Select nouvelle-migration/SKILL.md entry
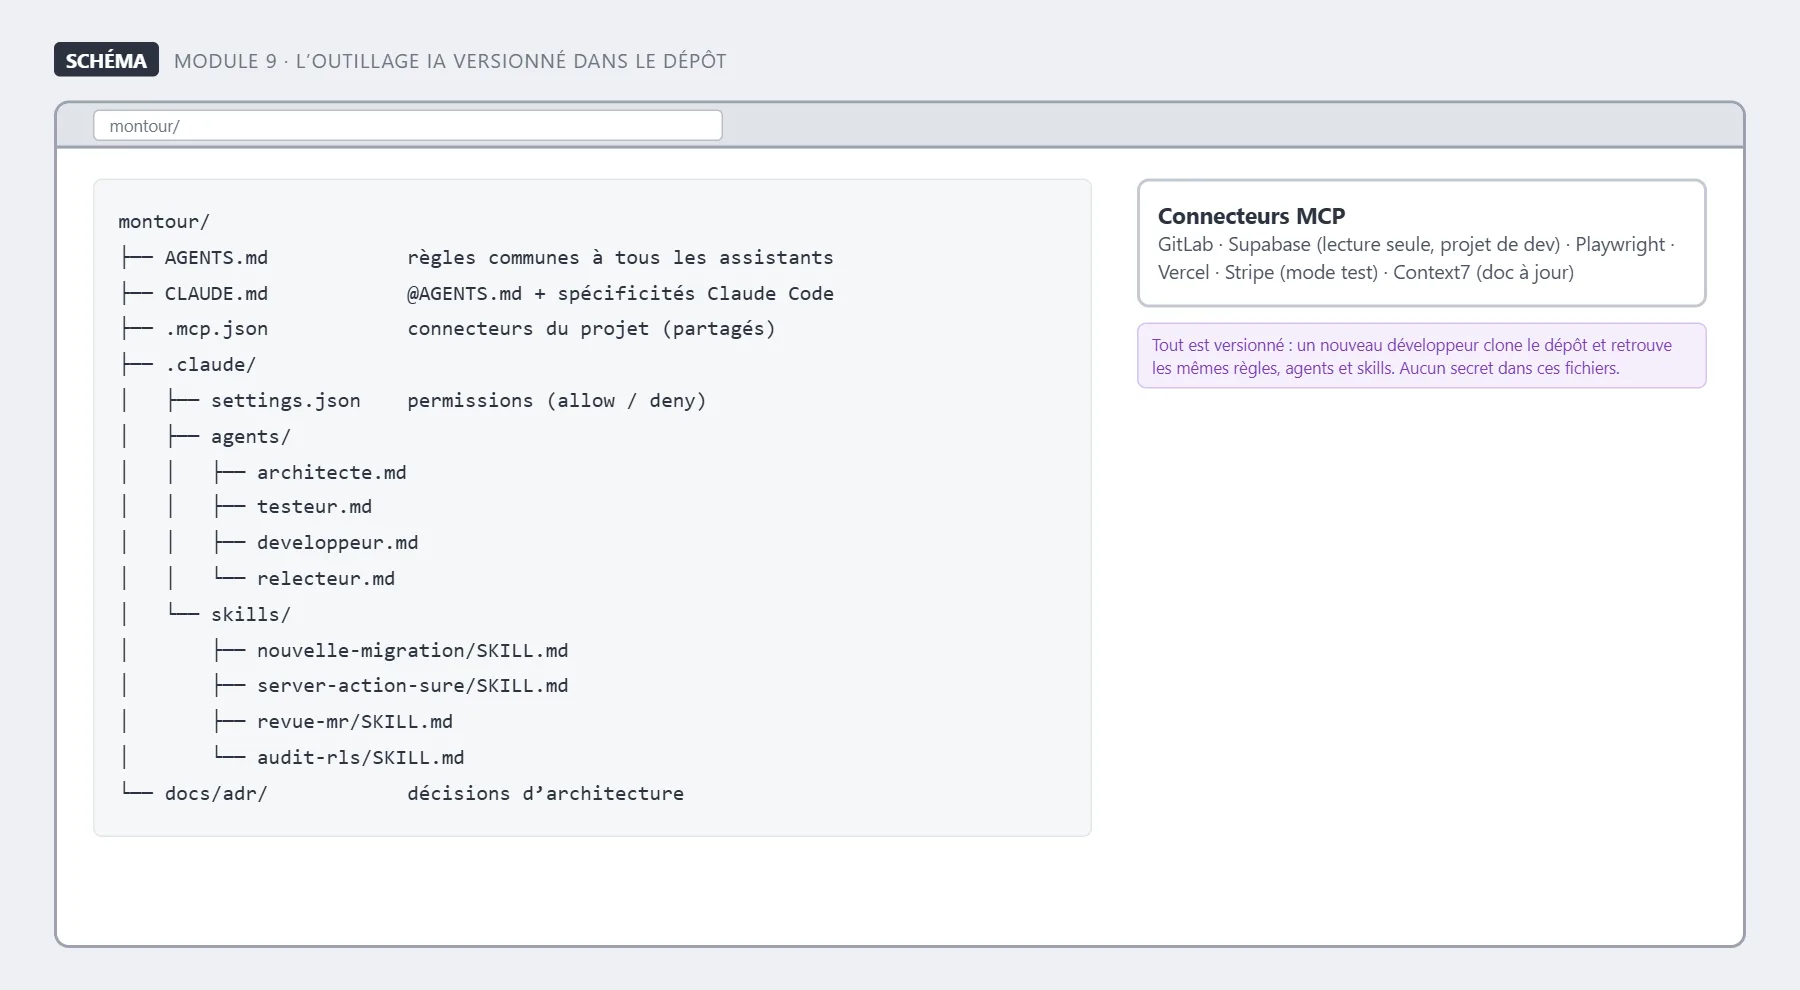The height and width of the screenshot is (990, 1800). (x=412, y=651)
